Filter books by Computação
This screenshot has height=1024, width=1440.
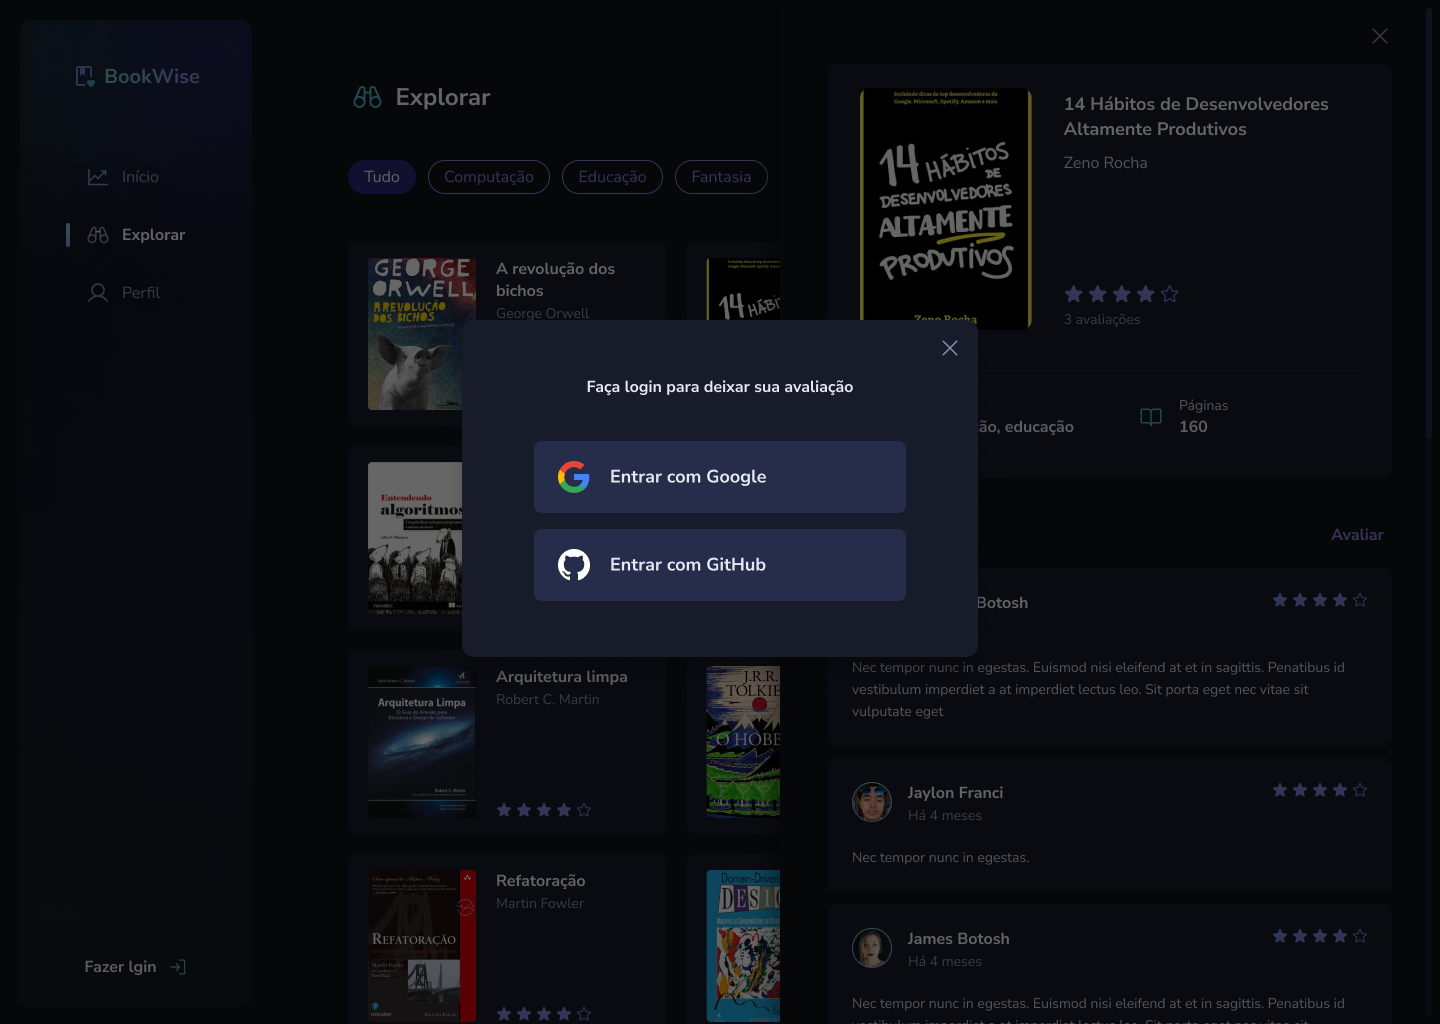(x=489, y=177)
